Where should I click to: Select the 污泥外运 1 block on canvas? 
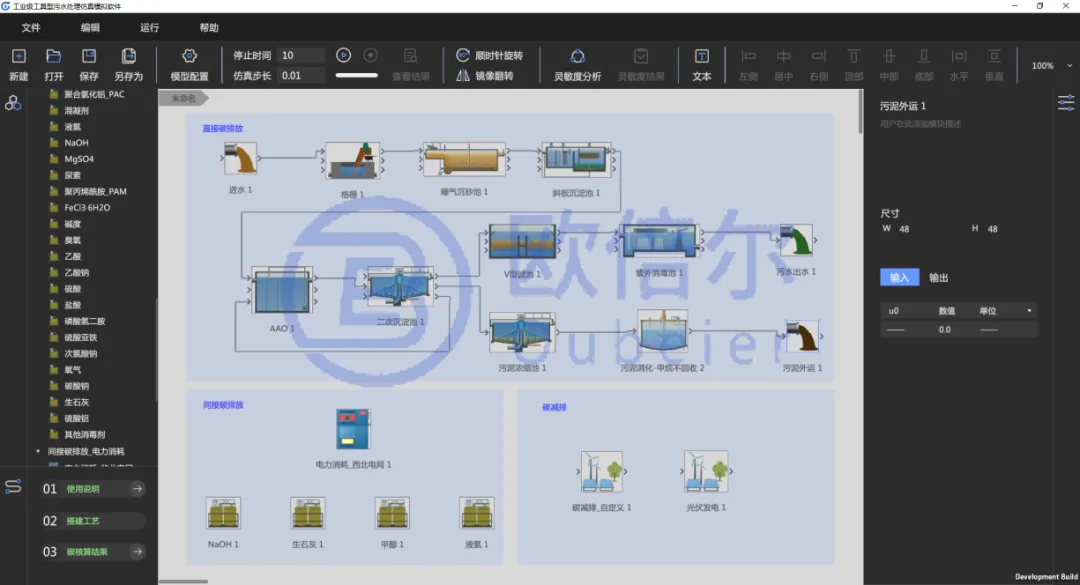[x=802, y=336]
